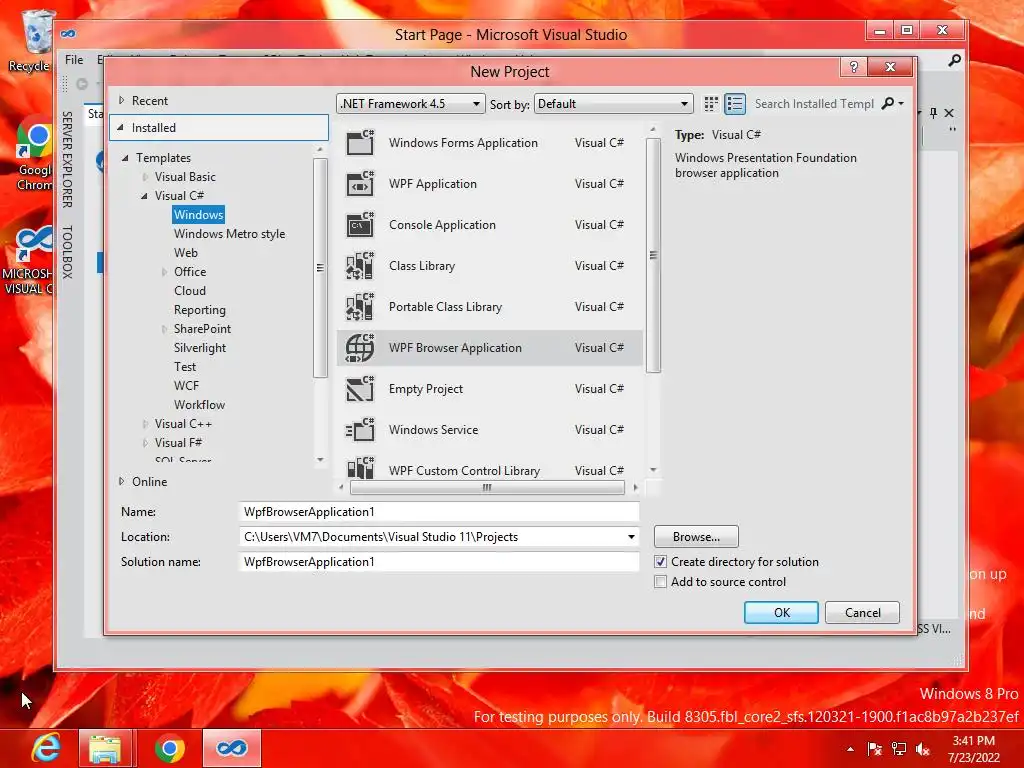Image resolution: width=1024 pixels, height=768 pixels.
Task: Collapse the Templates tree node
Action: 125,158
